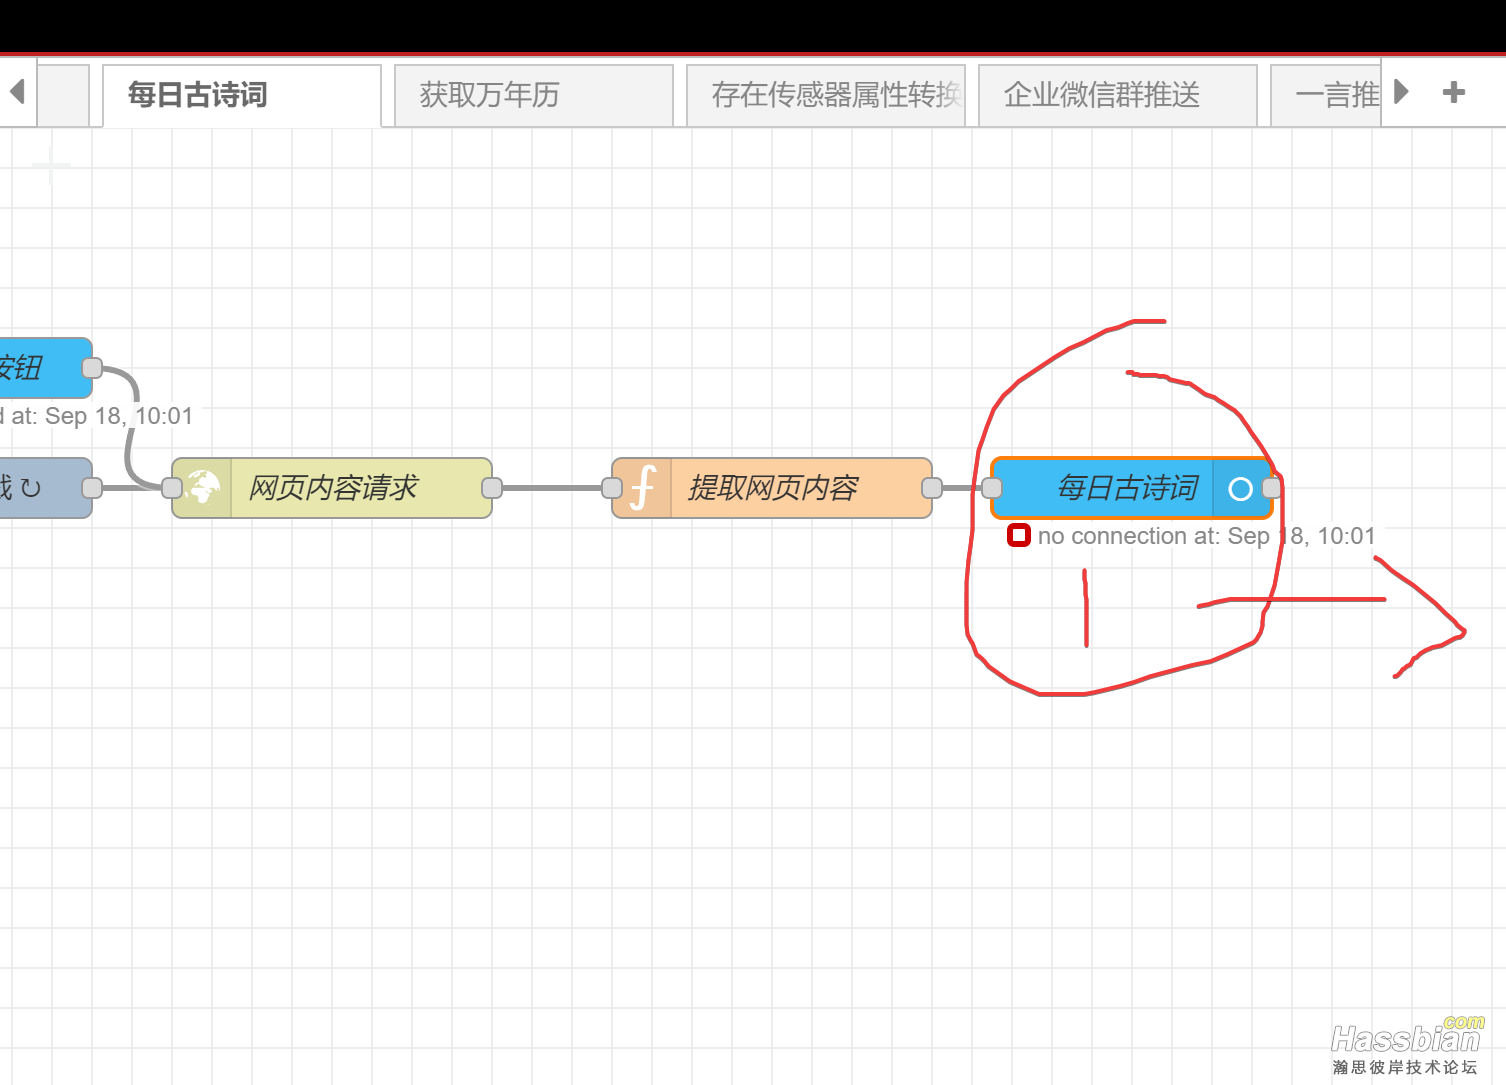Click the output port of 提取网页内容 node
This screenshot has height=1085, width=1506.
(x=932, y=488)
